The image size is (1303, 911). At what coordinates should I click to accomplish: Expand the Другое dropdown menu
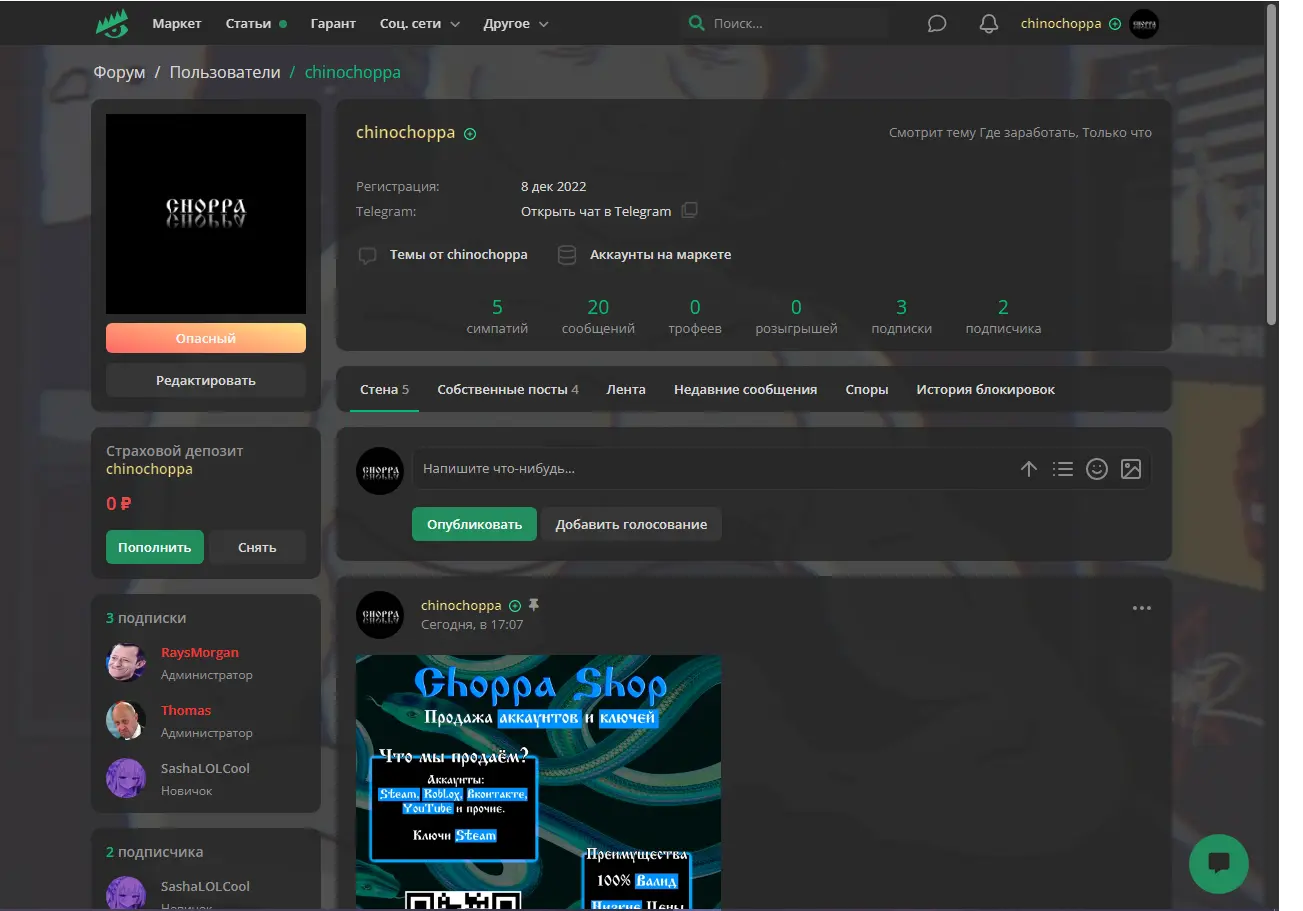coord(516,23)
